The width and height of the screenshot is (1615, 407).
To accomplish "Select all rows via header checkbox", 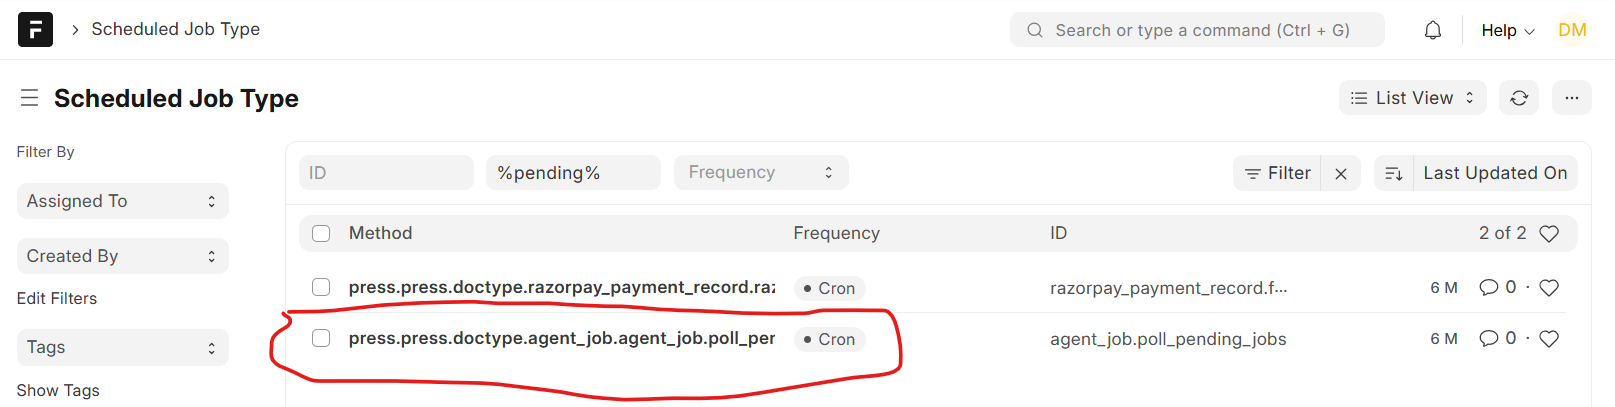I will point(321,233).
